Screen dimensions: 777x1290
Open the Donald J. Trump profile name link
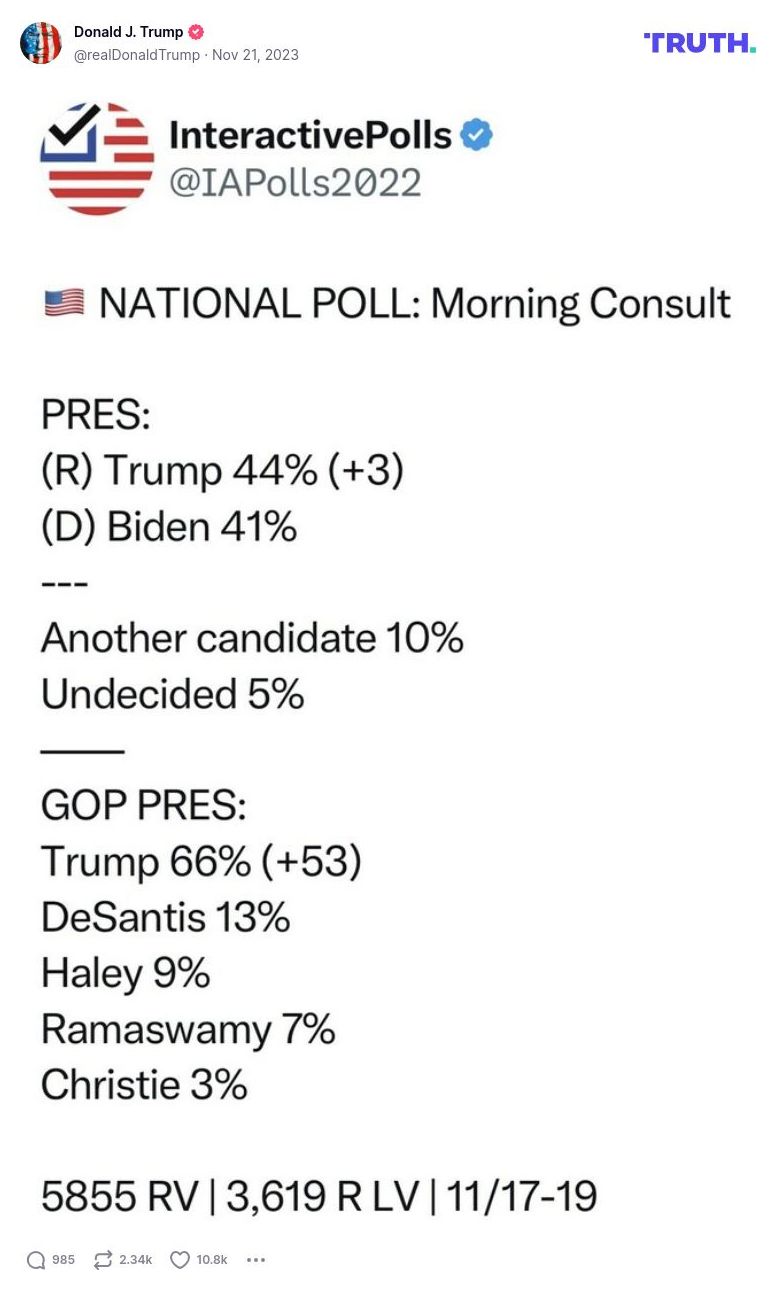[x=128, y=32]
